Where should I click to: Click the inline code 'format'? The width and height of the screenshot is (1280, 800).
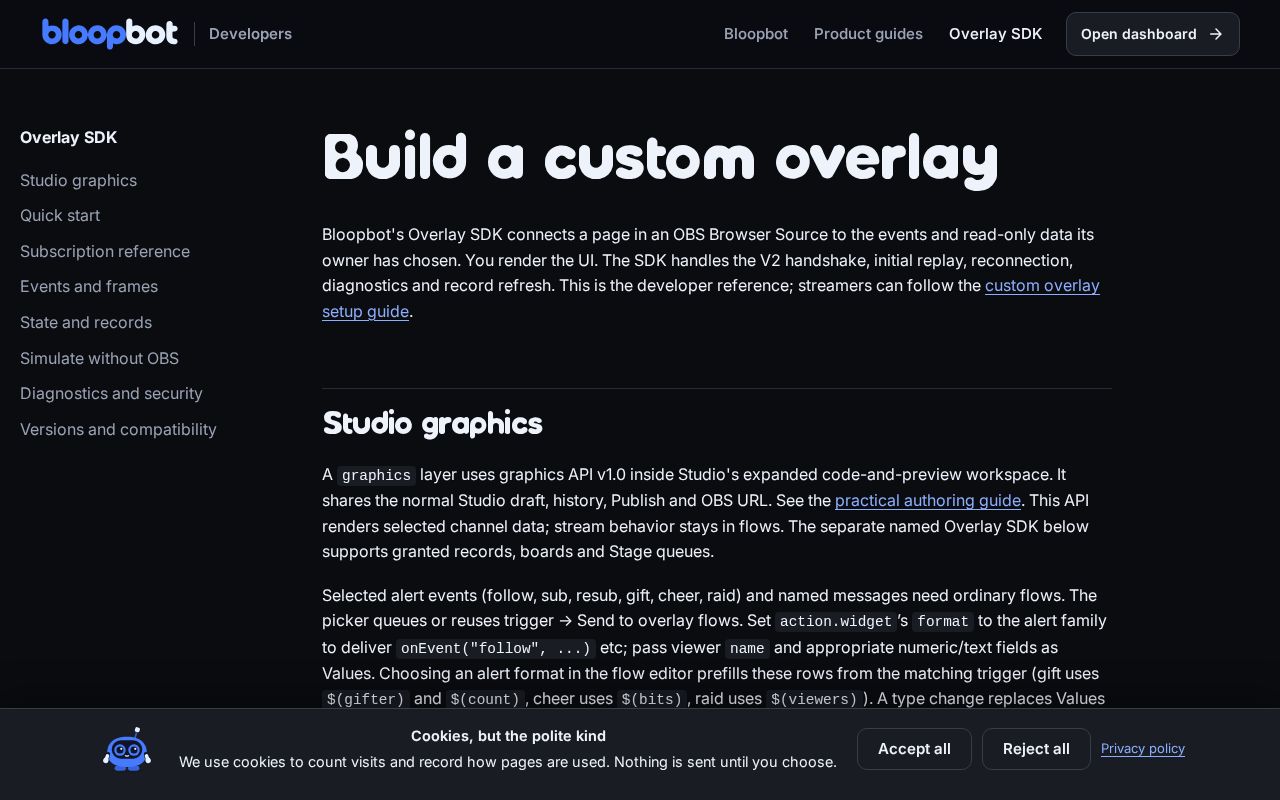[943, 621]
